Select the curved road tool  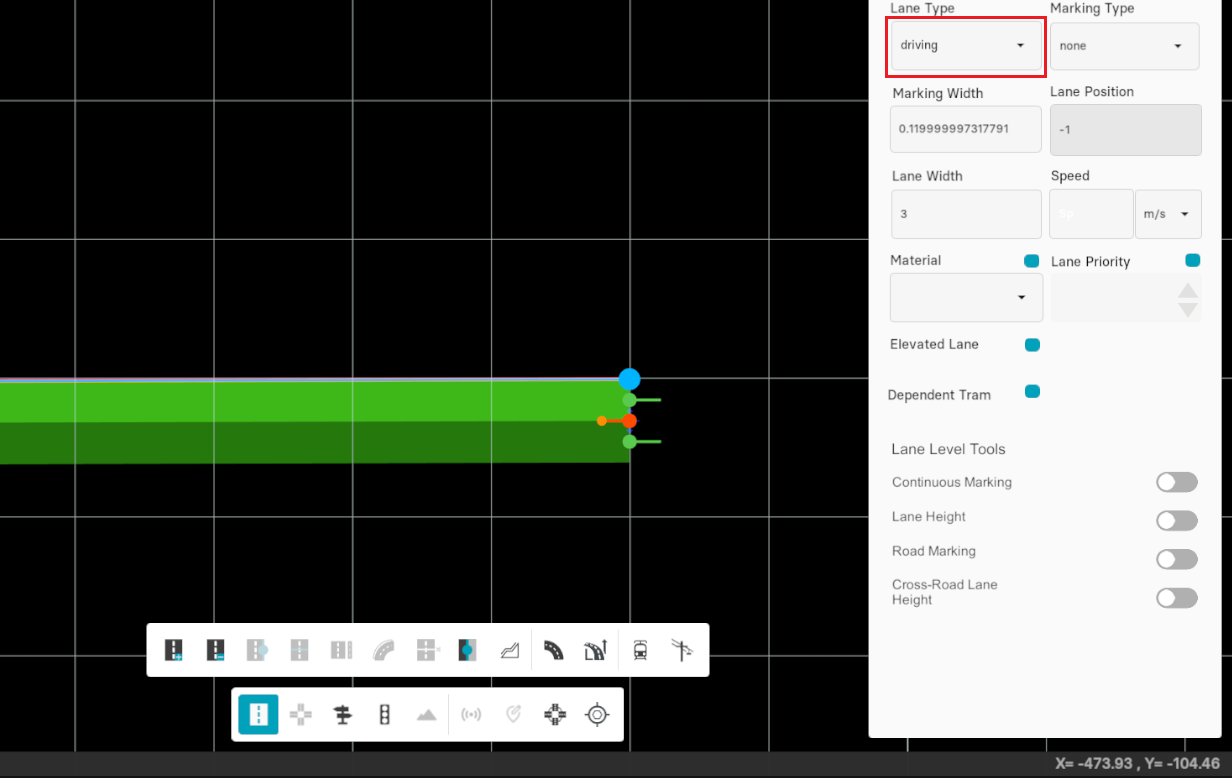[x=553, y=650]
